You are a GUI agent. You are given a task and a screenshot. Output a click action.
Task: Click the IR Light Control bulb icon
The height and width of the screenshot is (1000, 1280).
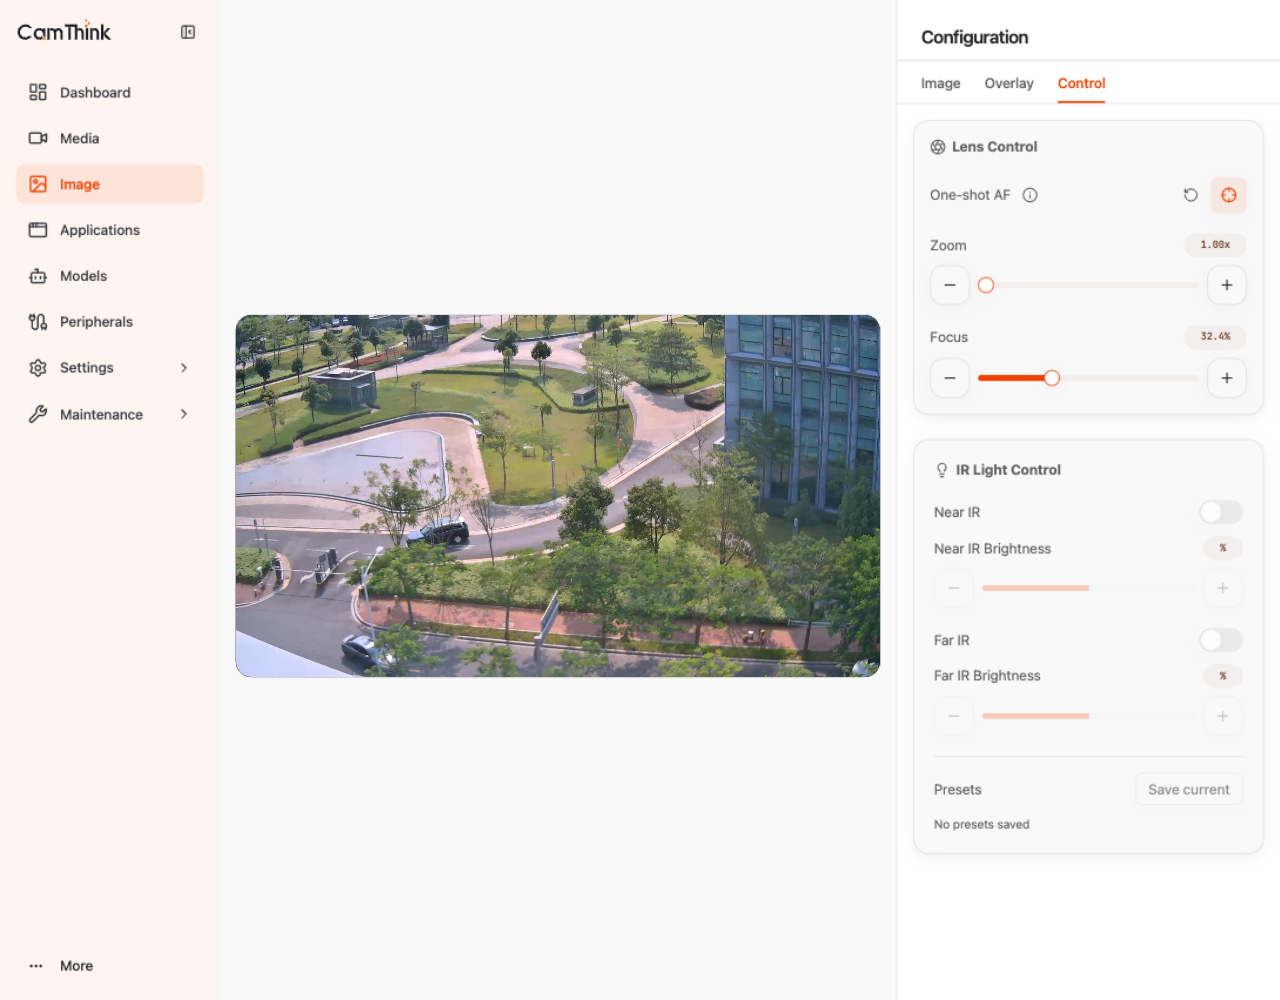(942, 470)
